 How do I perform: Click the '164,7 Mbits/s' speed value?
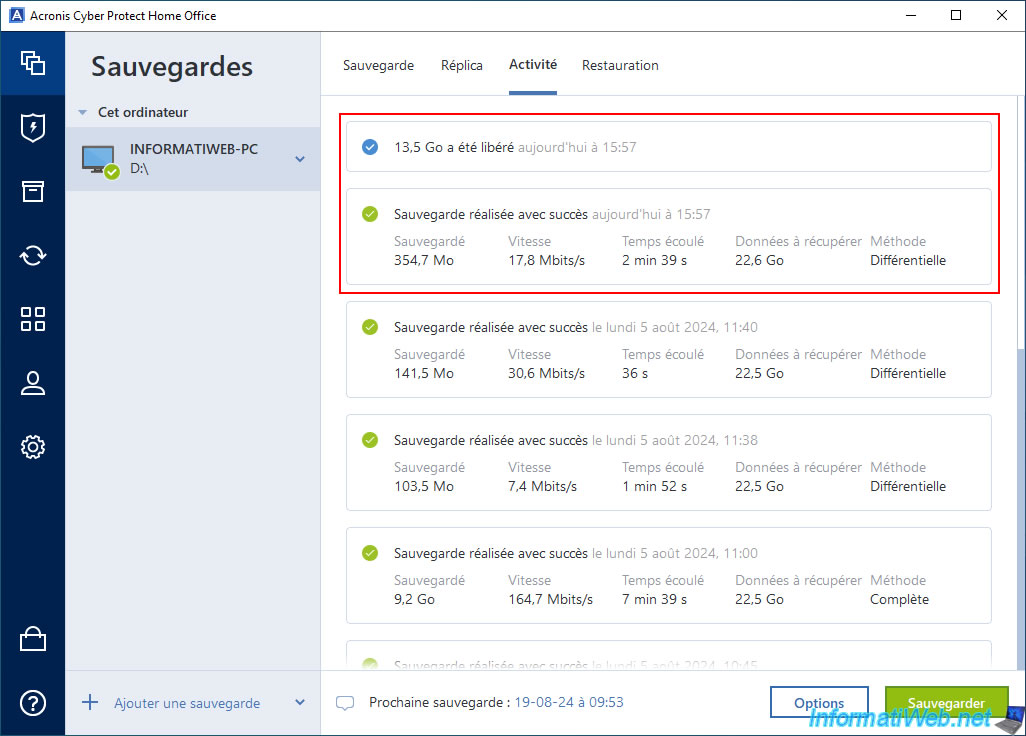pyautogui.click(x=550, y=600)
